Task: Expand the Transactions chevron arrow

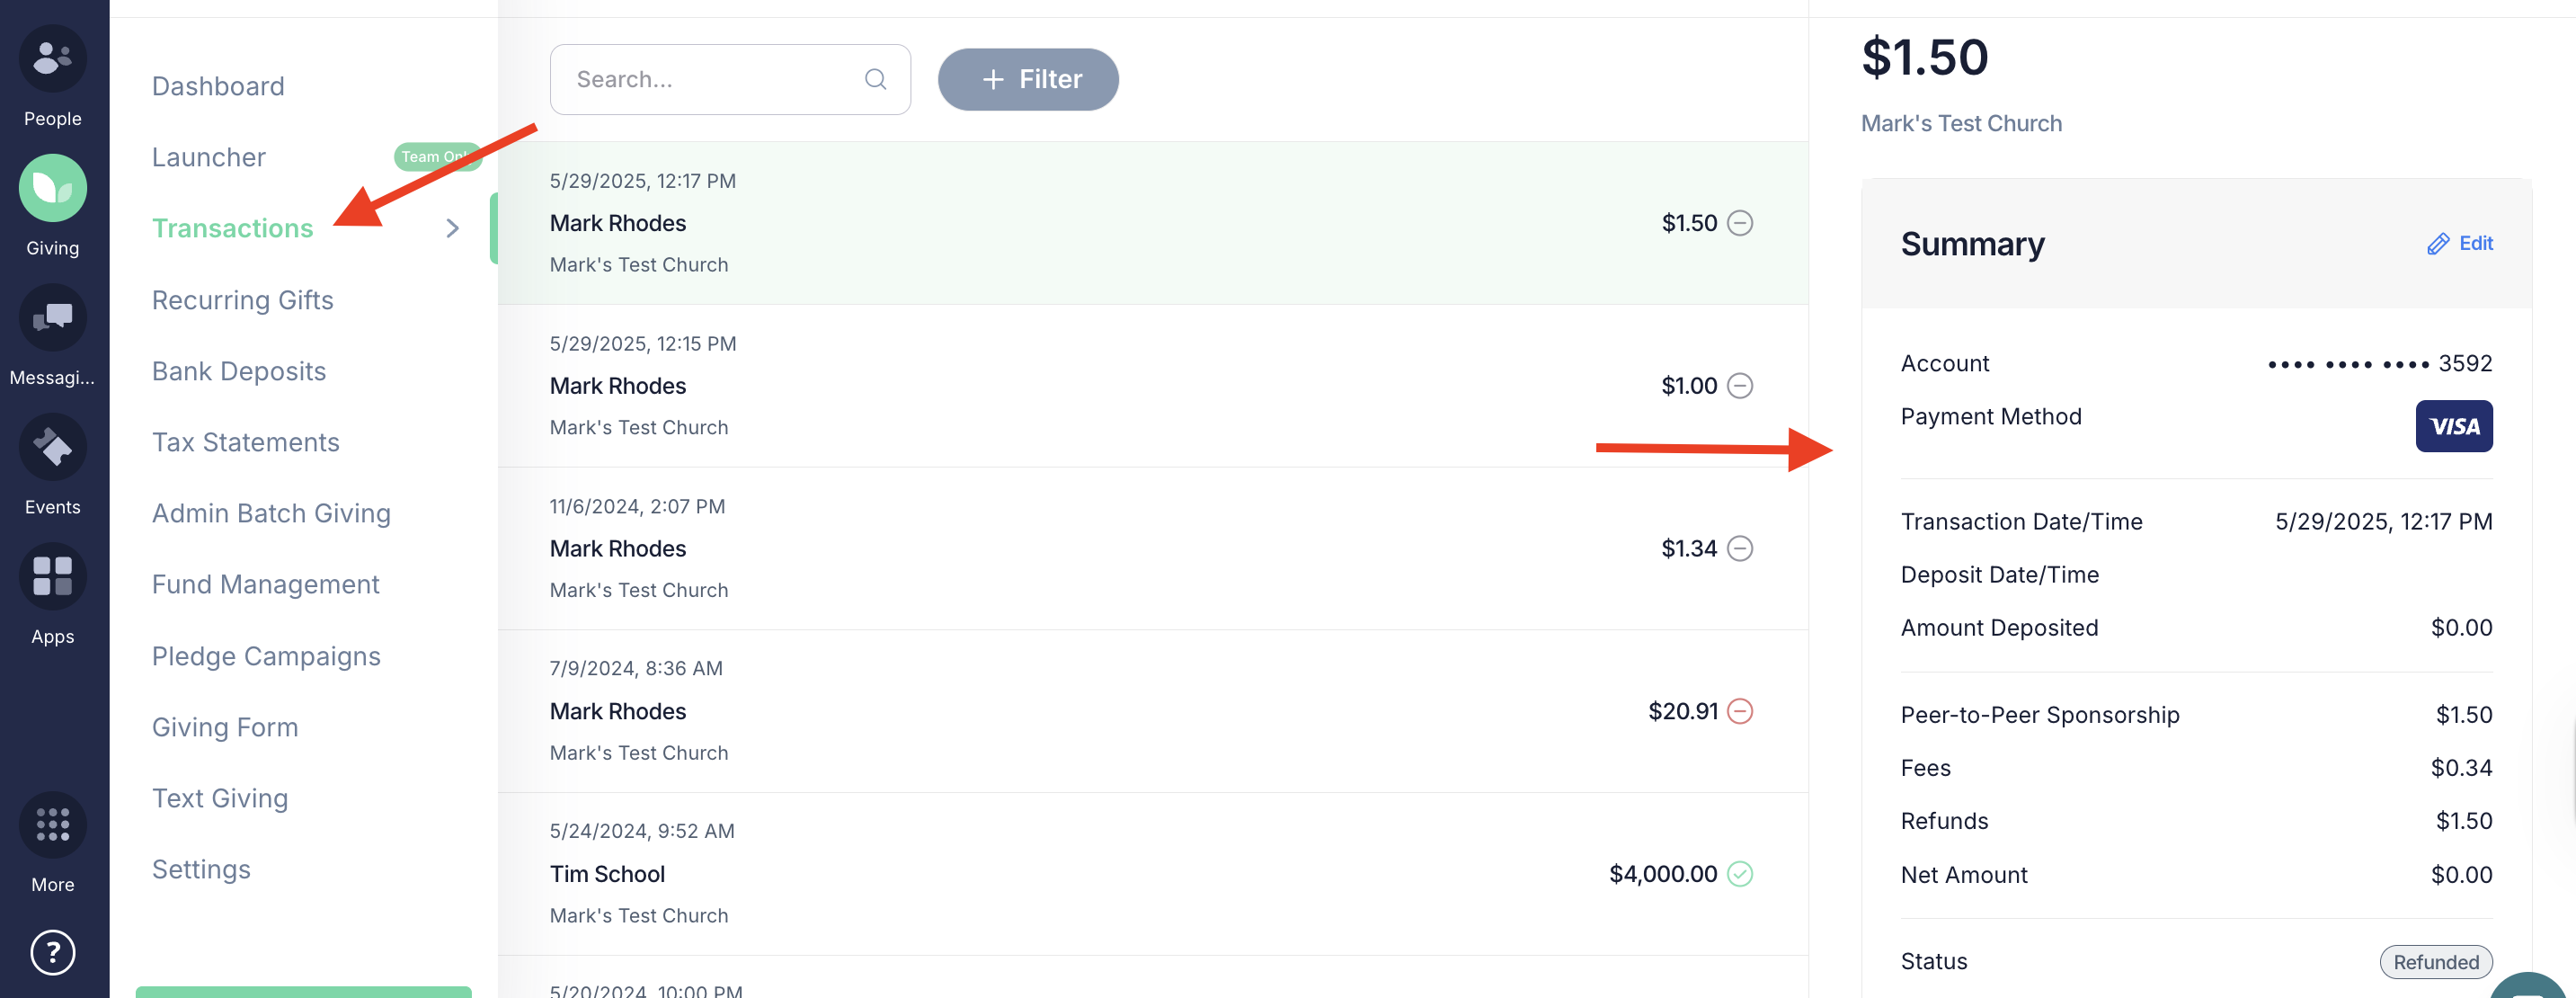Action: click(x=453, y=229)
